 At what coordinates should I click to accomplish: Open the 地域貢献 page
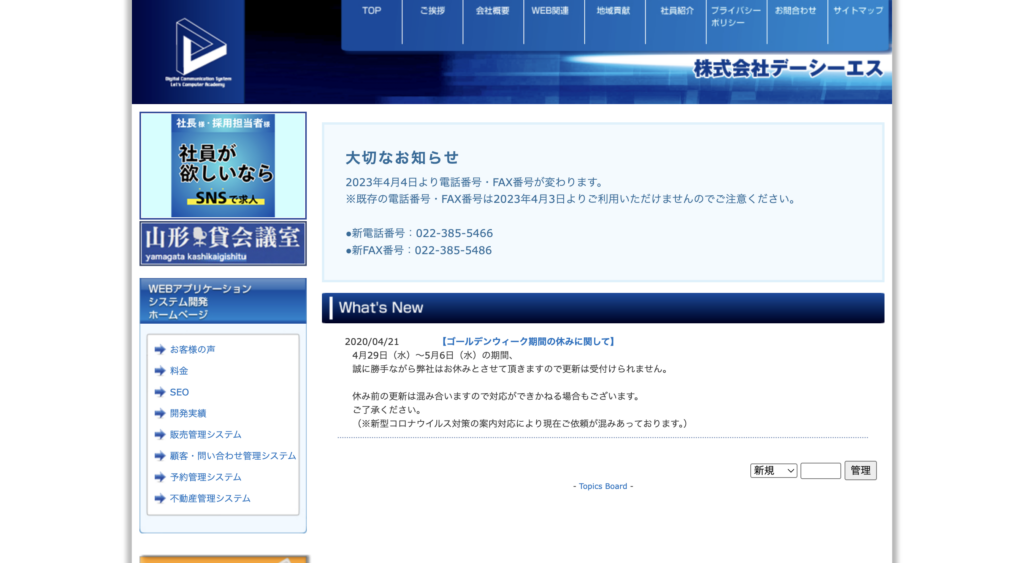(613, 12)
